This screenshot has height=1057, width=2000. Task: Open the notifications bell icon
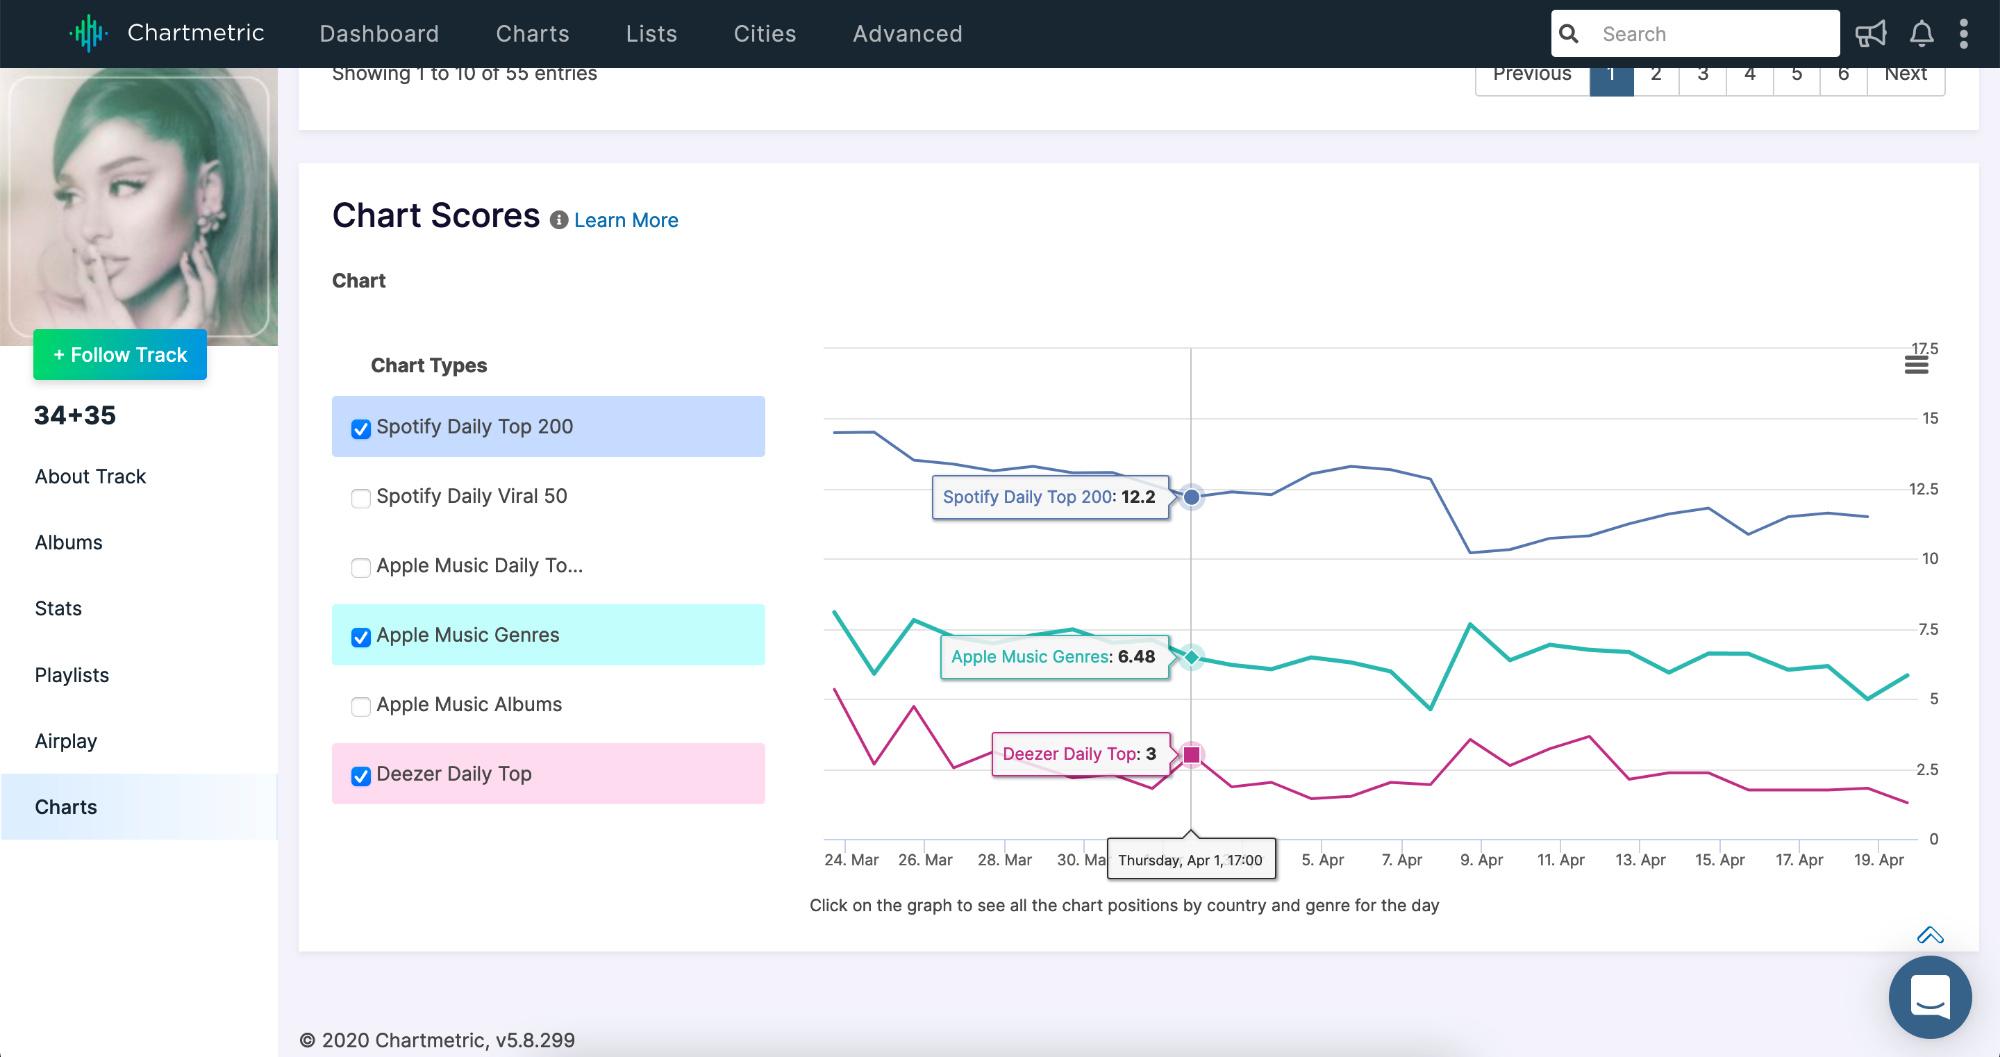[x=1921, y=34]
